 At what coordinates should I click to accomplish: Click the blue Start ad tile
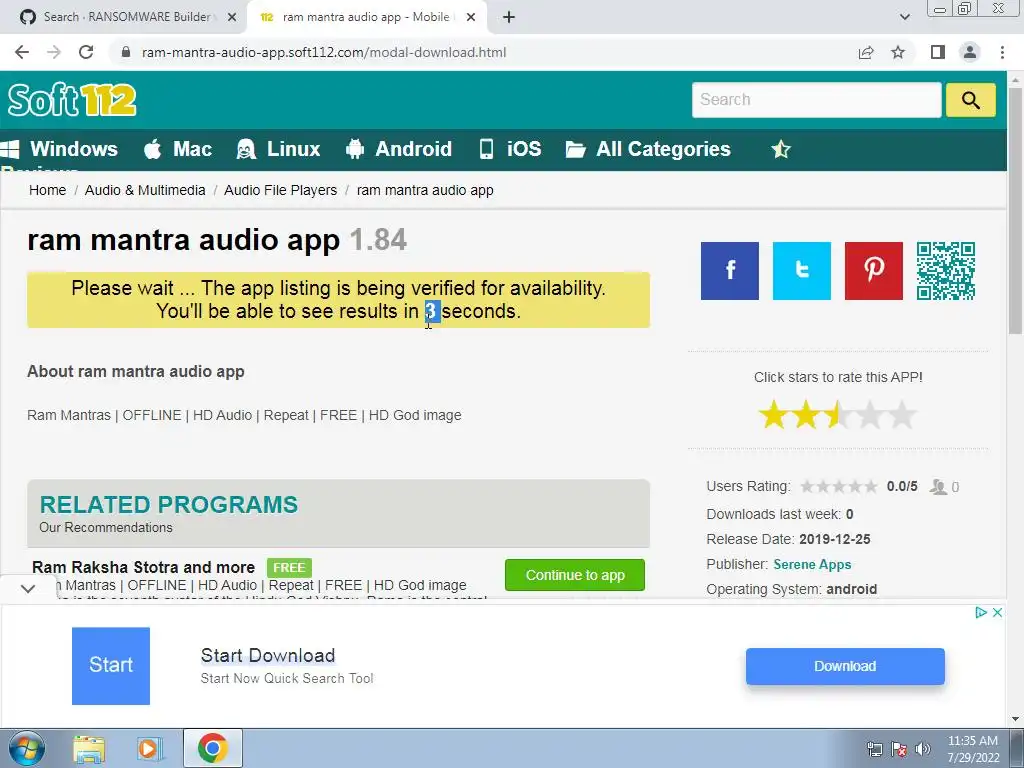tap(110, 665)
